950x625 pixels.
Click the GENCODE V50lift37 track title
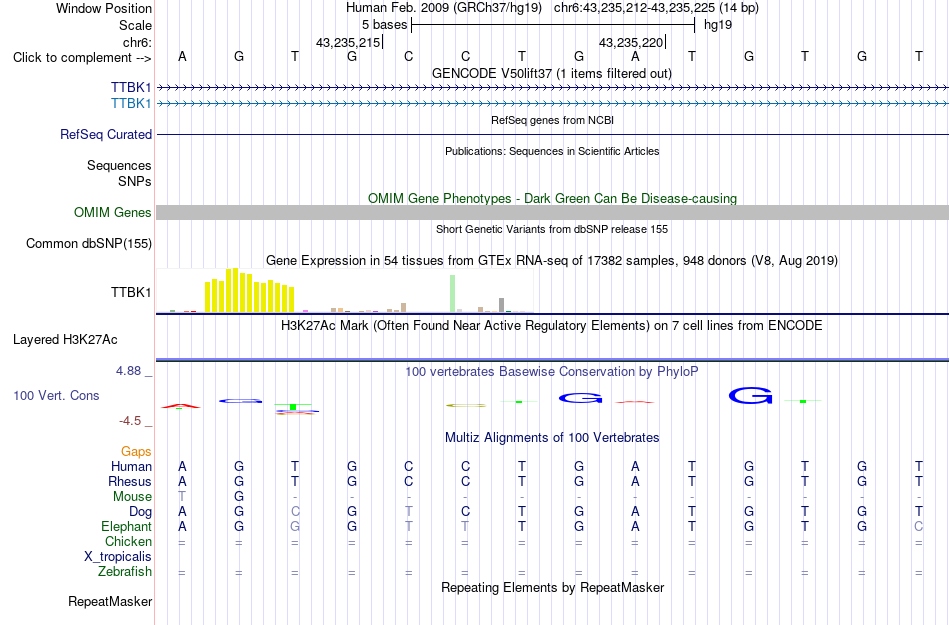click(551, 73)
